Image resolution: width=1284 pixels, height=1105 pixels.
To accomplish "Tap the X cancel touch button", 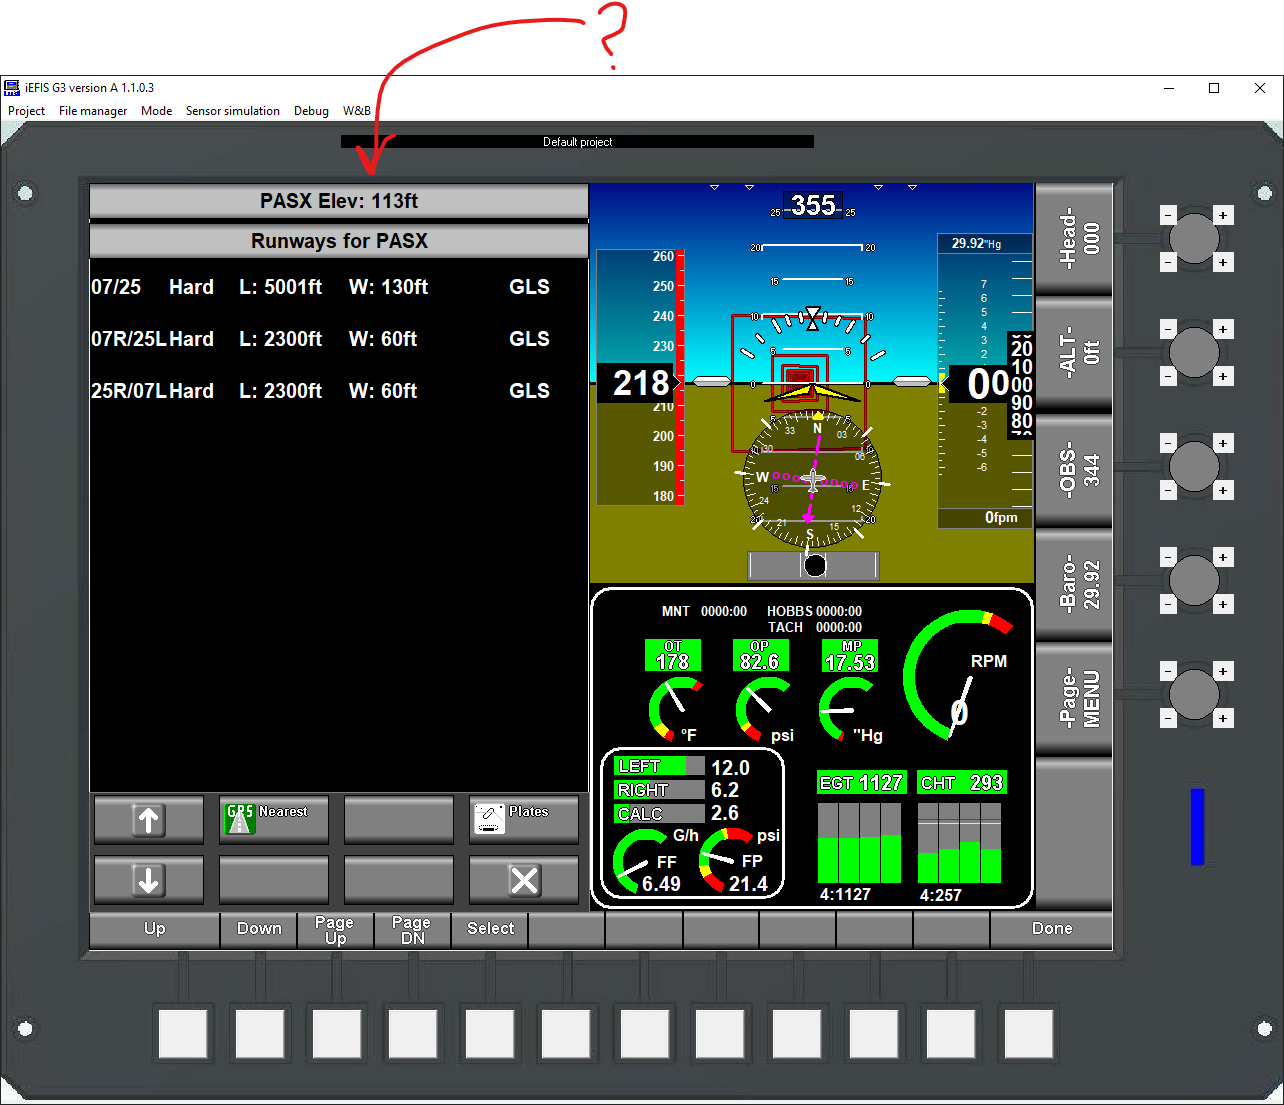I will click(524, 880).
